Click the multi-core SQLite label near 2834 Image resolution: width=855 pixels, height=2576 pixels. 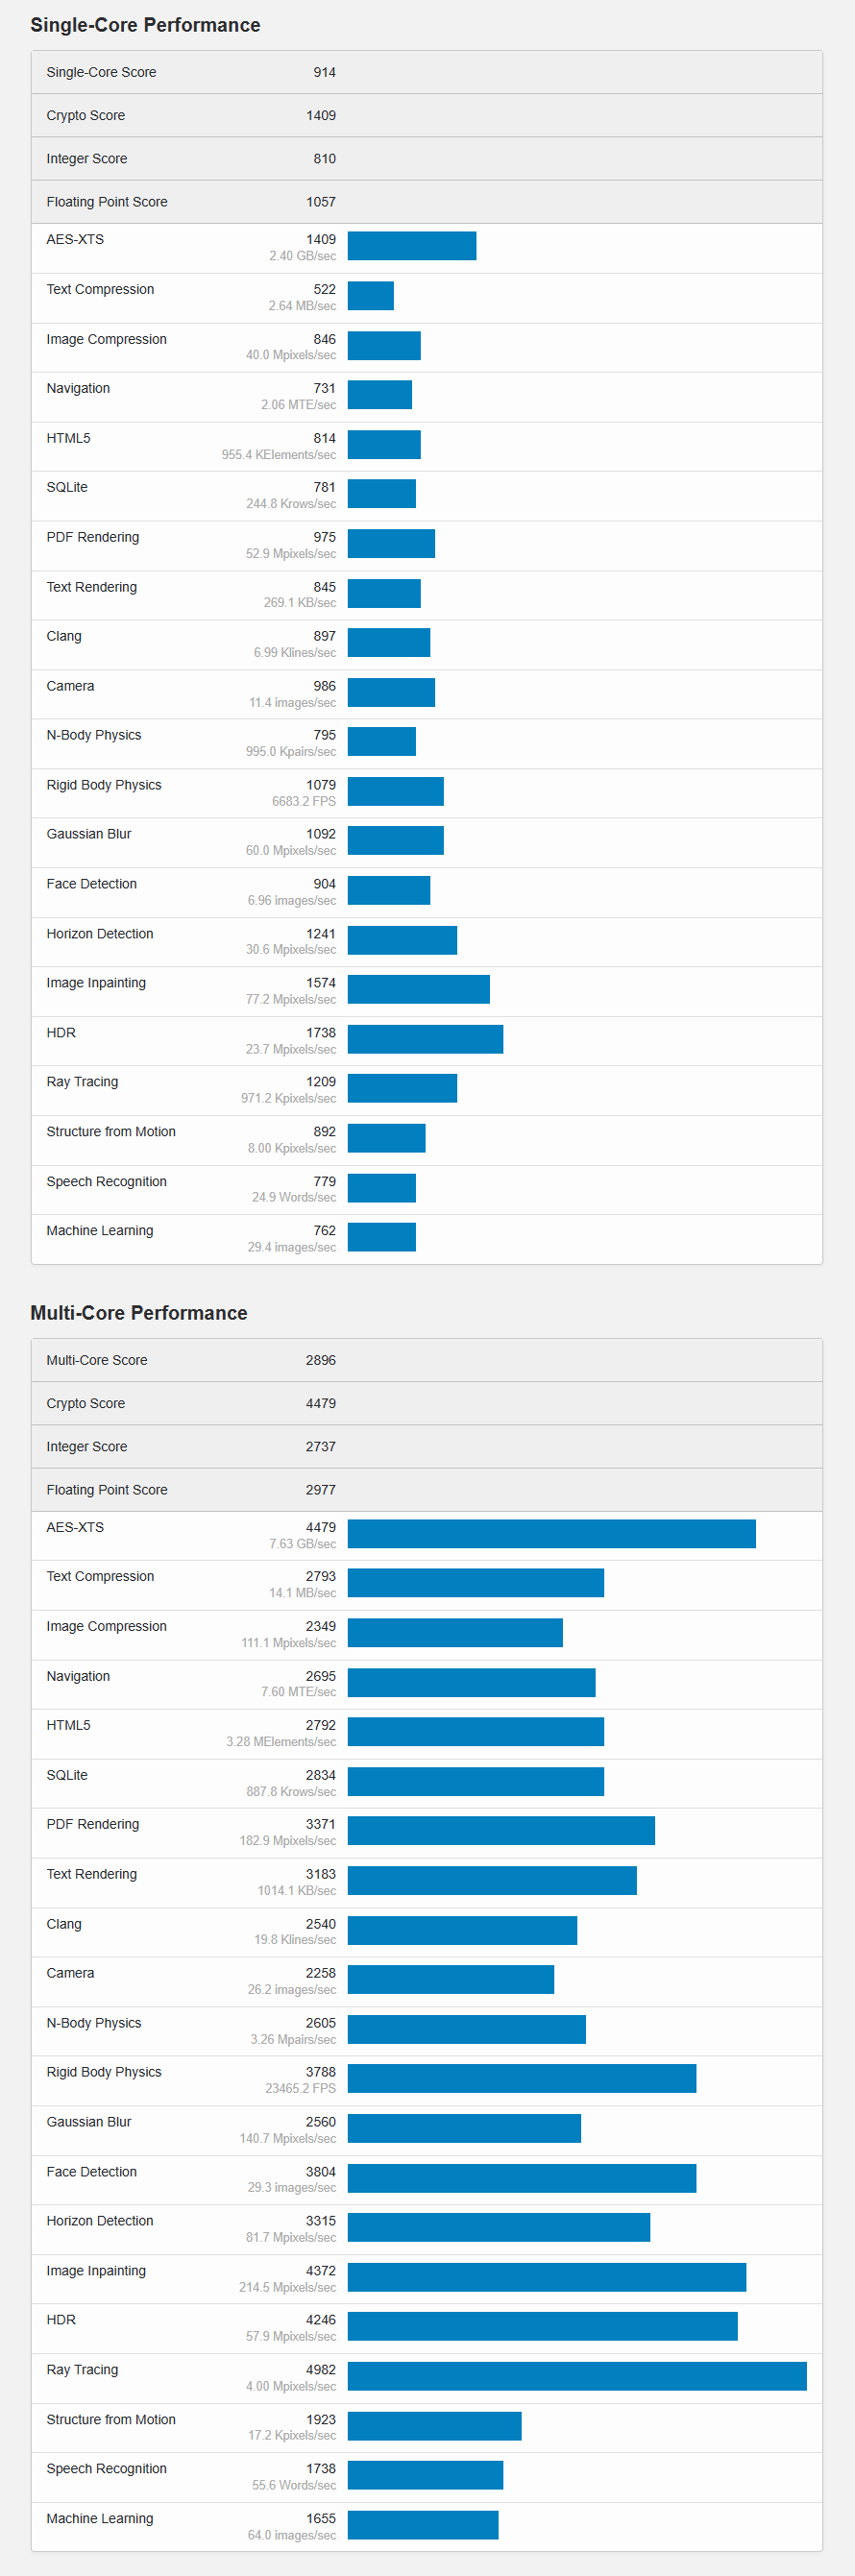click(x=66, y=1775)
